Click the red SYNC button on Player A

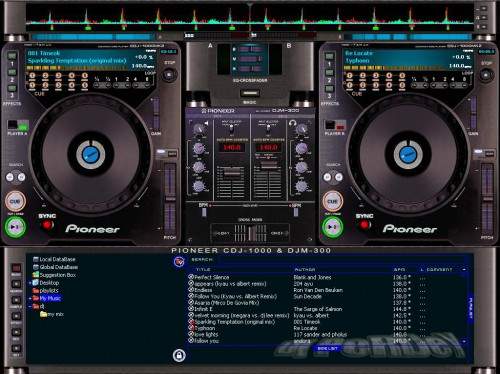(x=47, y=226)
